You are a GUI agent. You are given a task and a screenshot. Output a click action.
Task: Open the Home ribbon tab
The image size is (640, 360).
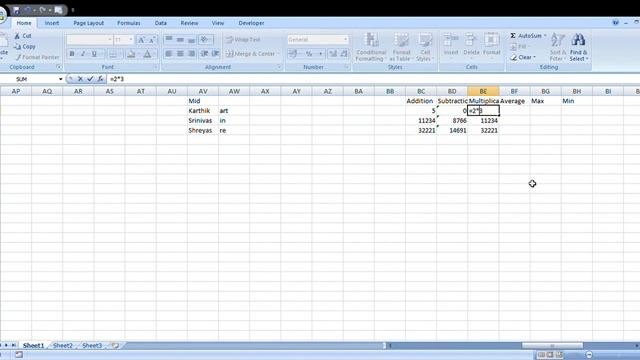[24, 23]
